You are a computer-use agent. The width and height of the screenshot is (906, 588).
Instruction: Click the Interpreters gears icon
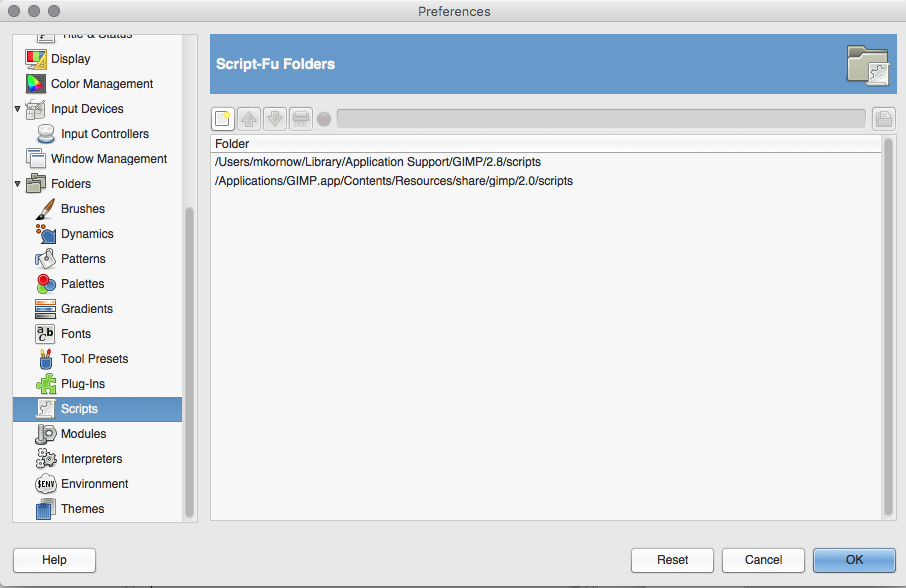coord(46,459)
